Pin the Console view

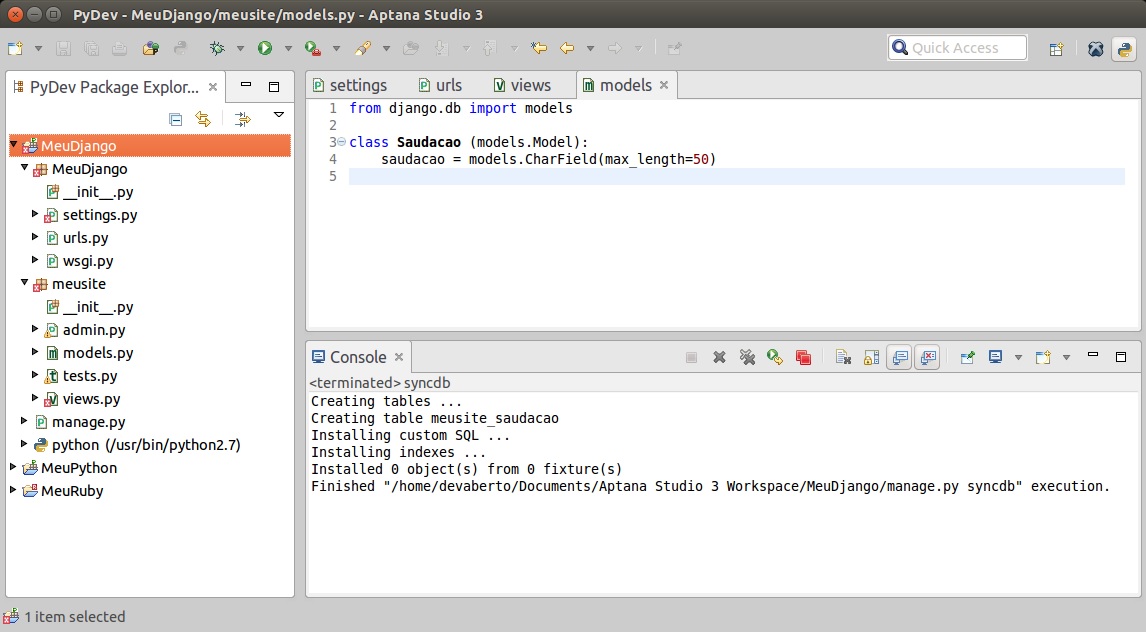[967, 357]
